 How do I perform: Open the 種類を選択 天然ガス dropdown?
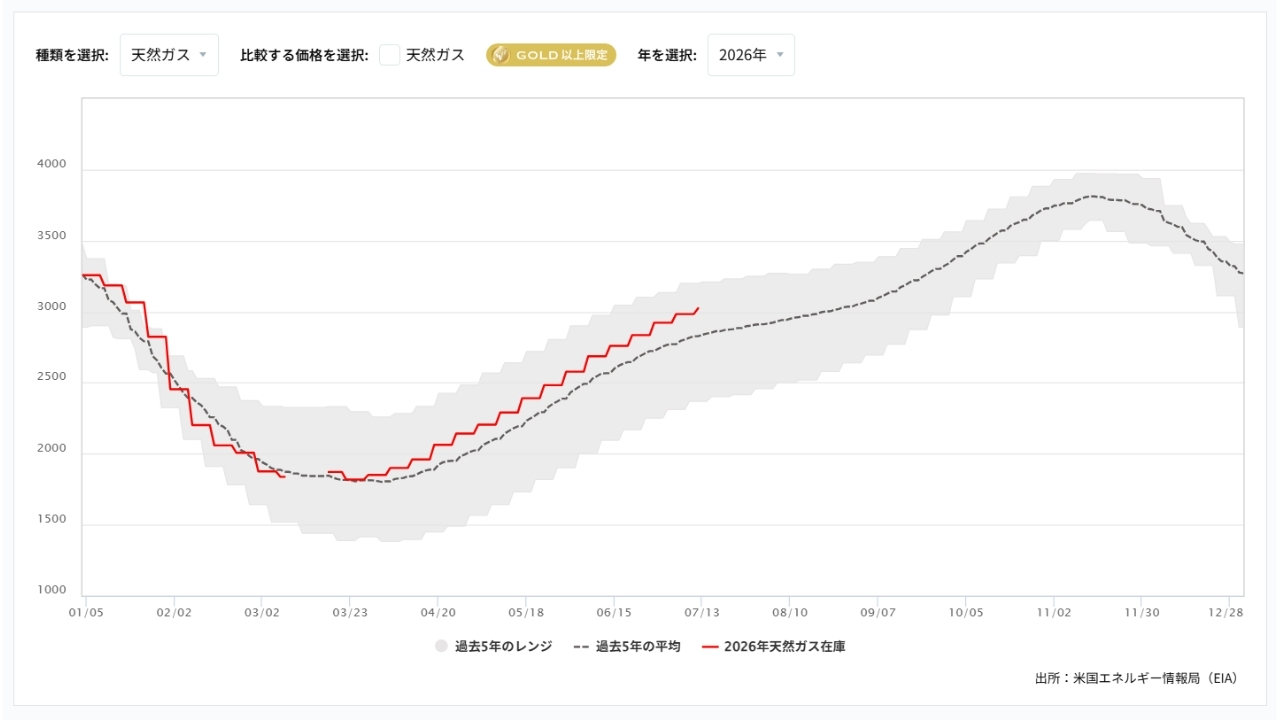(169, 55)
